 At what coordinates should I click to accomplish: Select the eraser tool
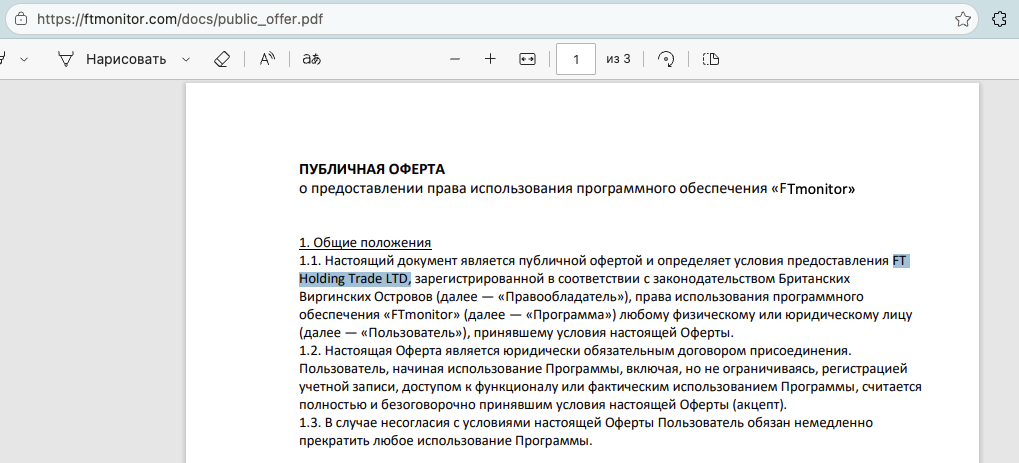[222, 59]
